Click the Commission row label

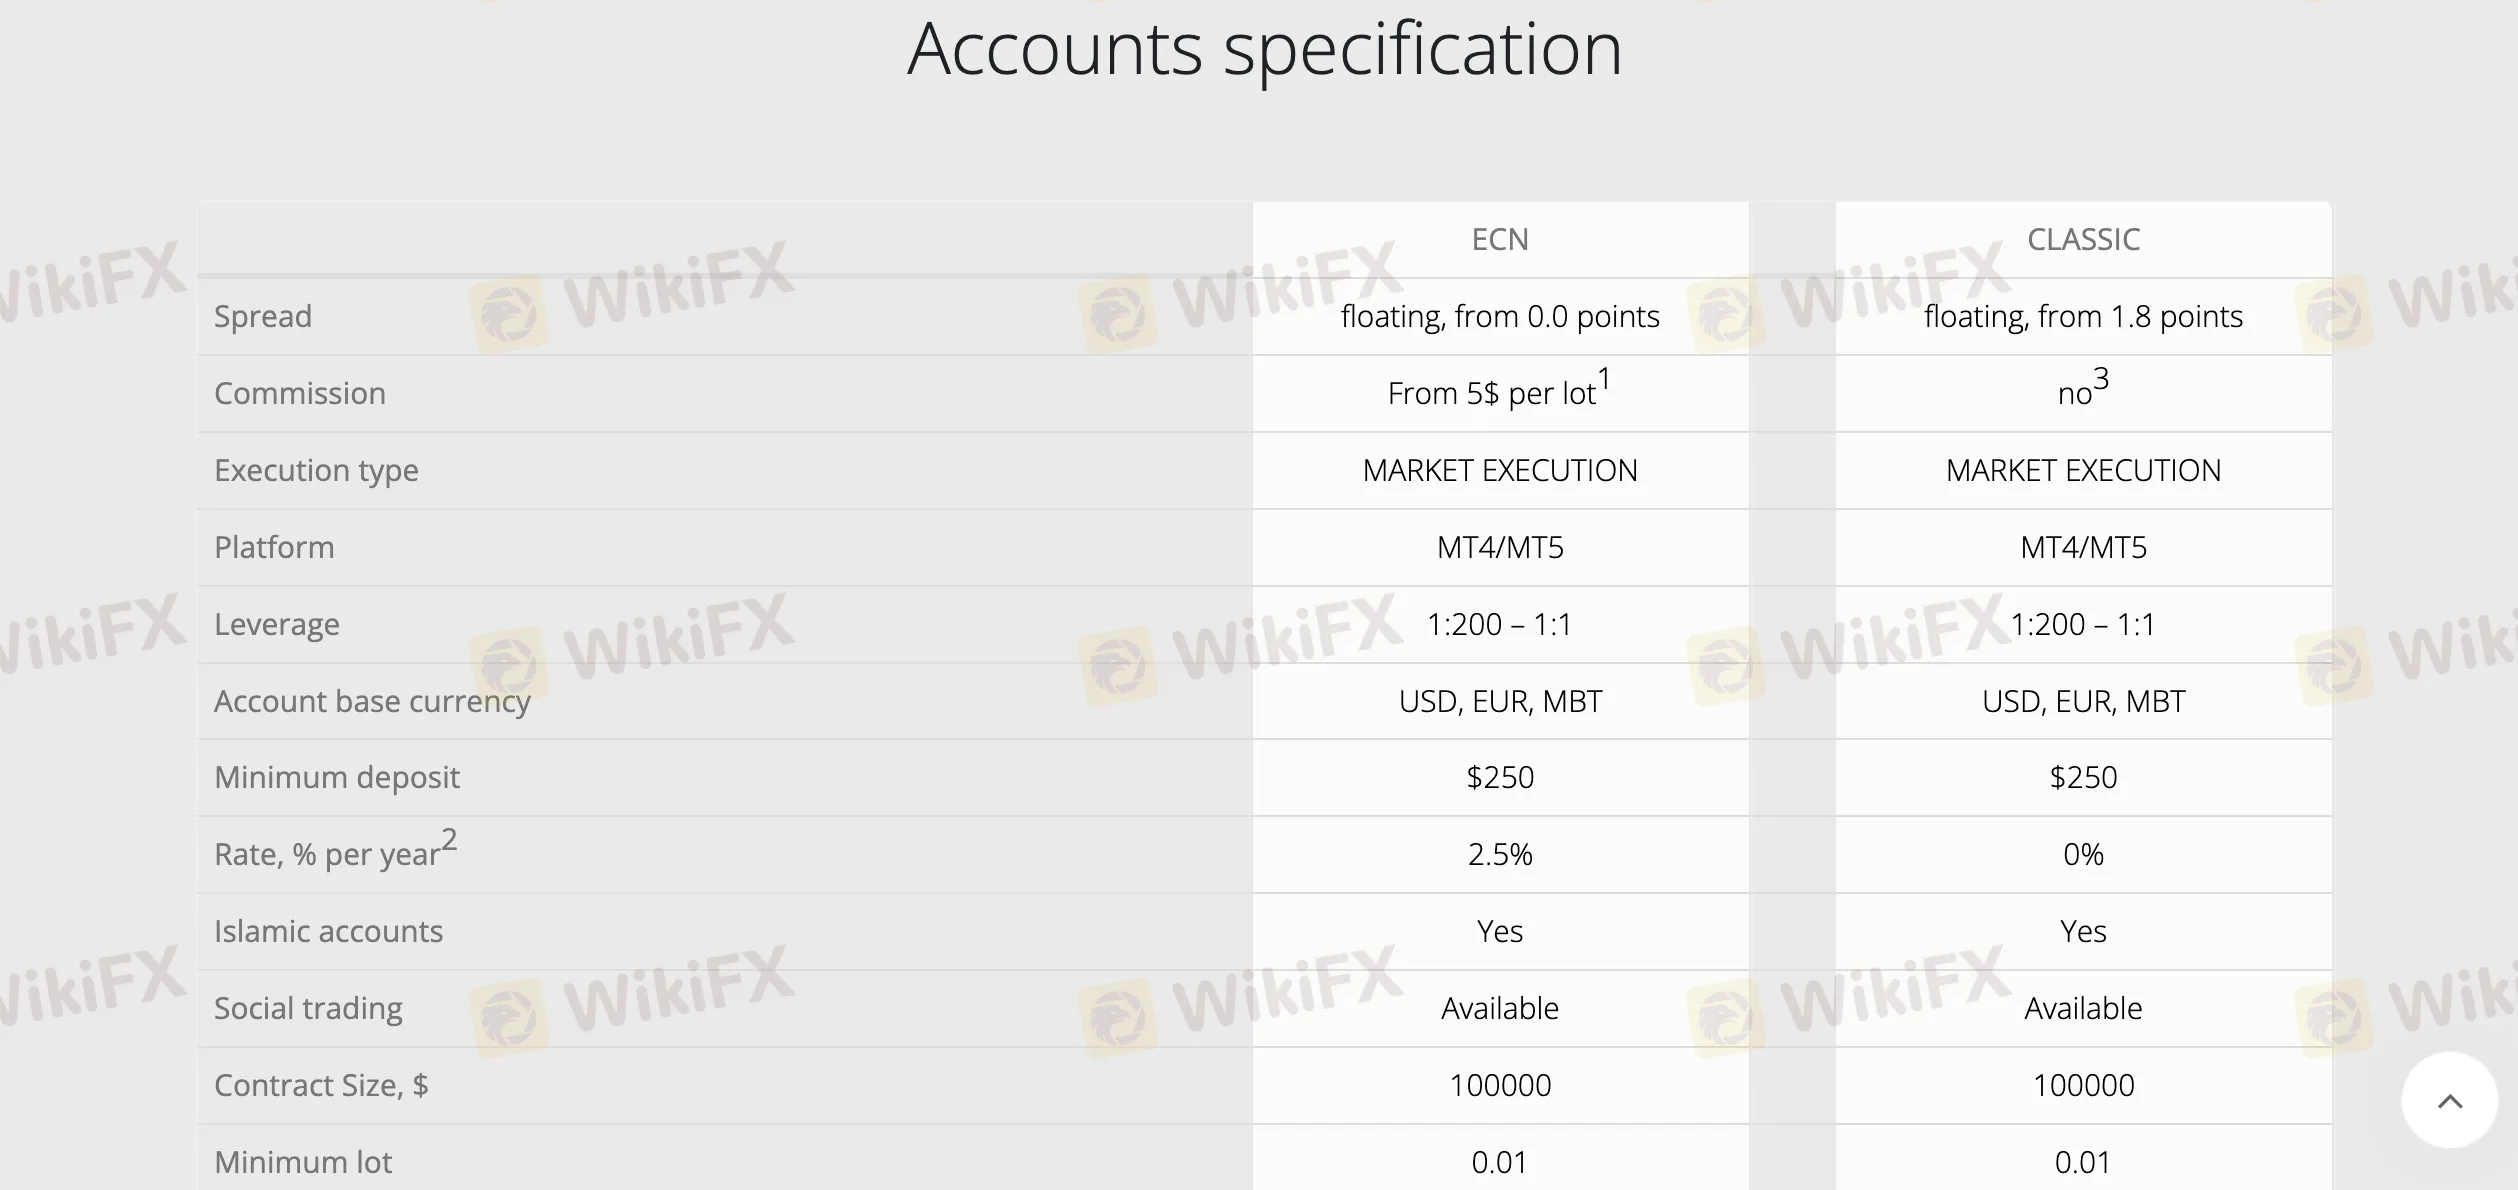(299, 393)
